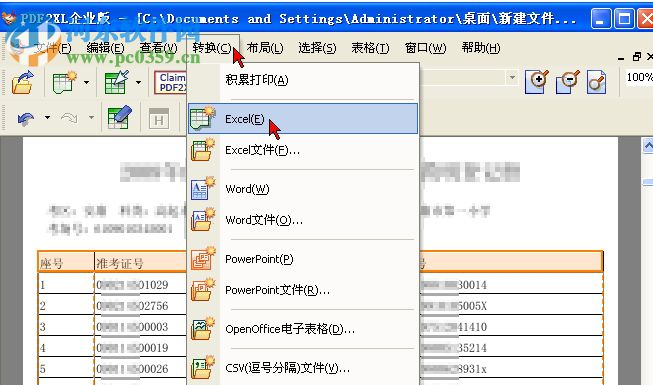Open the 窗口(W) menu
This screenshot has width=653, height=385.
425,48
